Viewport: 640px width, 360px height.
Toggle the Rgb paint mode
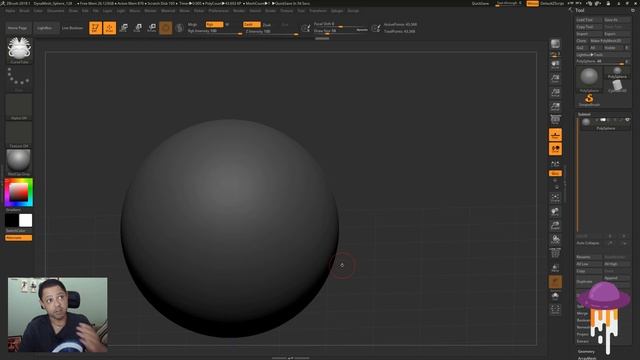215,24
